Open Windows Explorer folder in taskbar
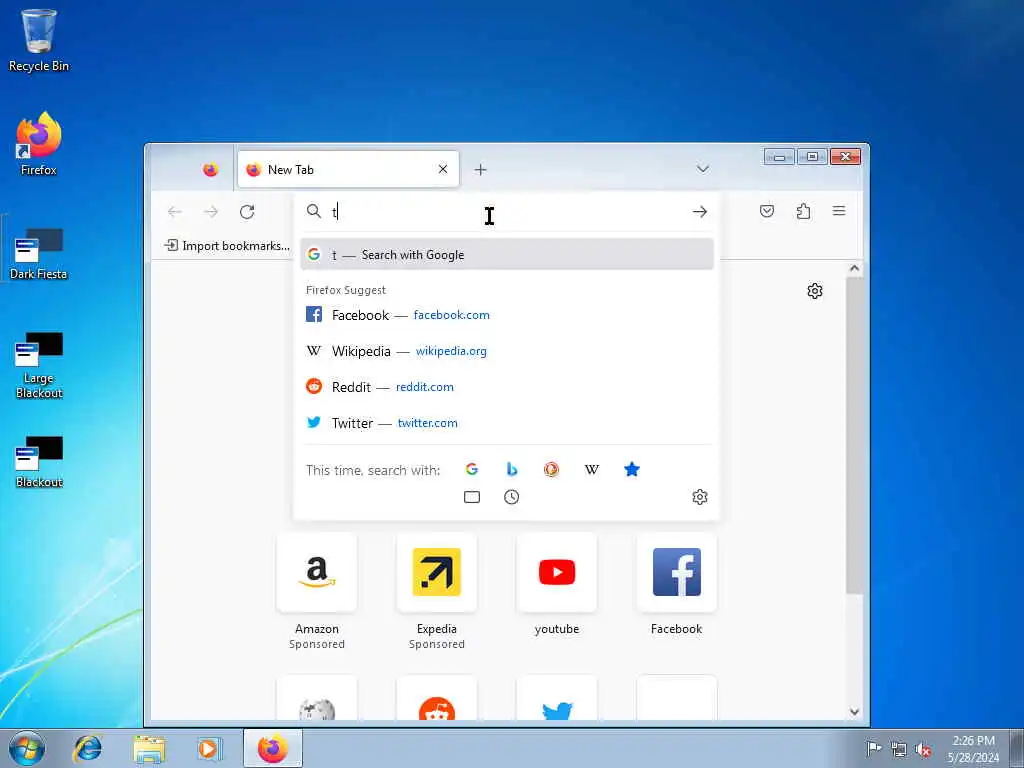1024x768 pixels. 149,748
